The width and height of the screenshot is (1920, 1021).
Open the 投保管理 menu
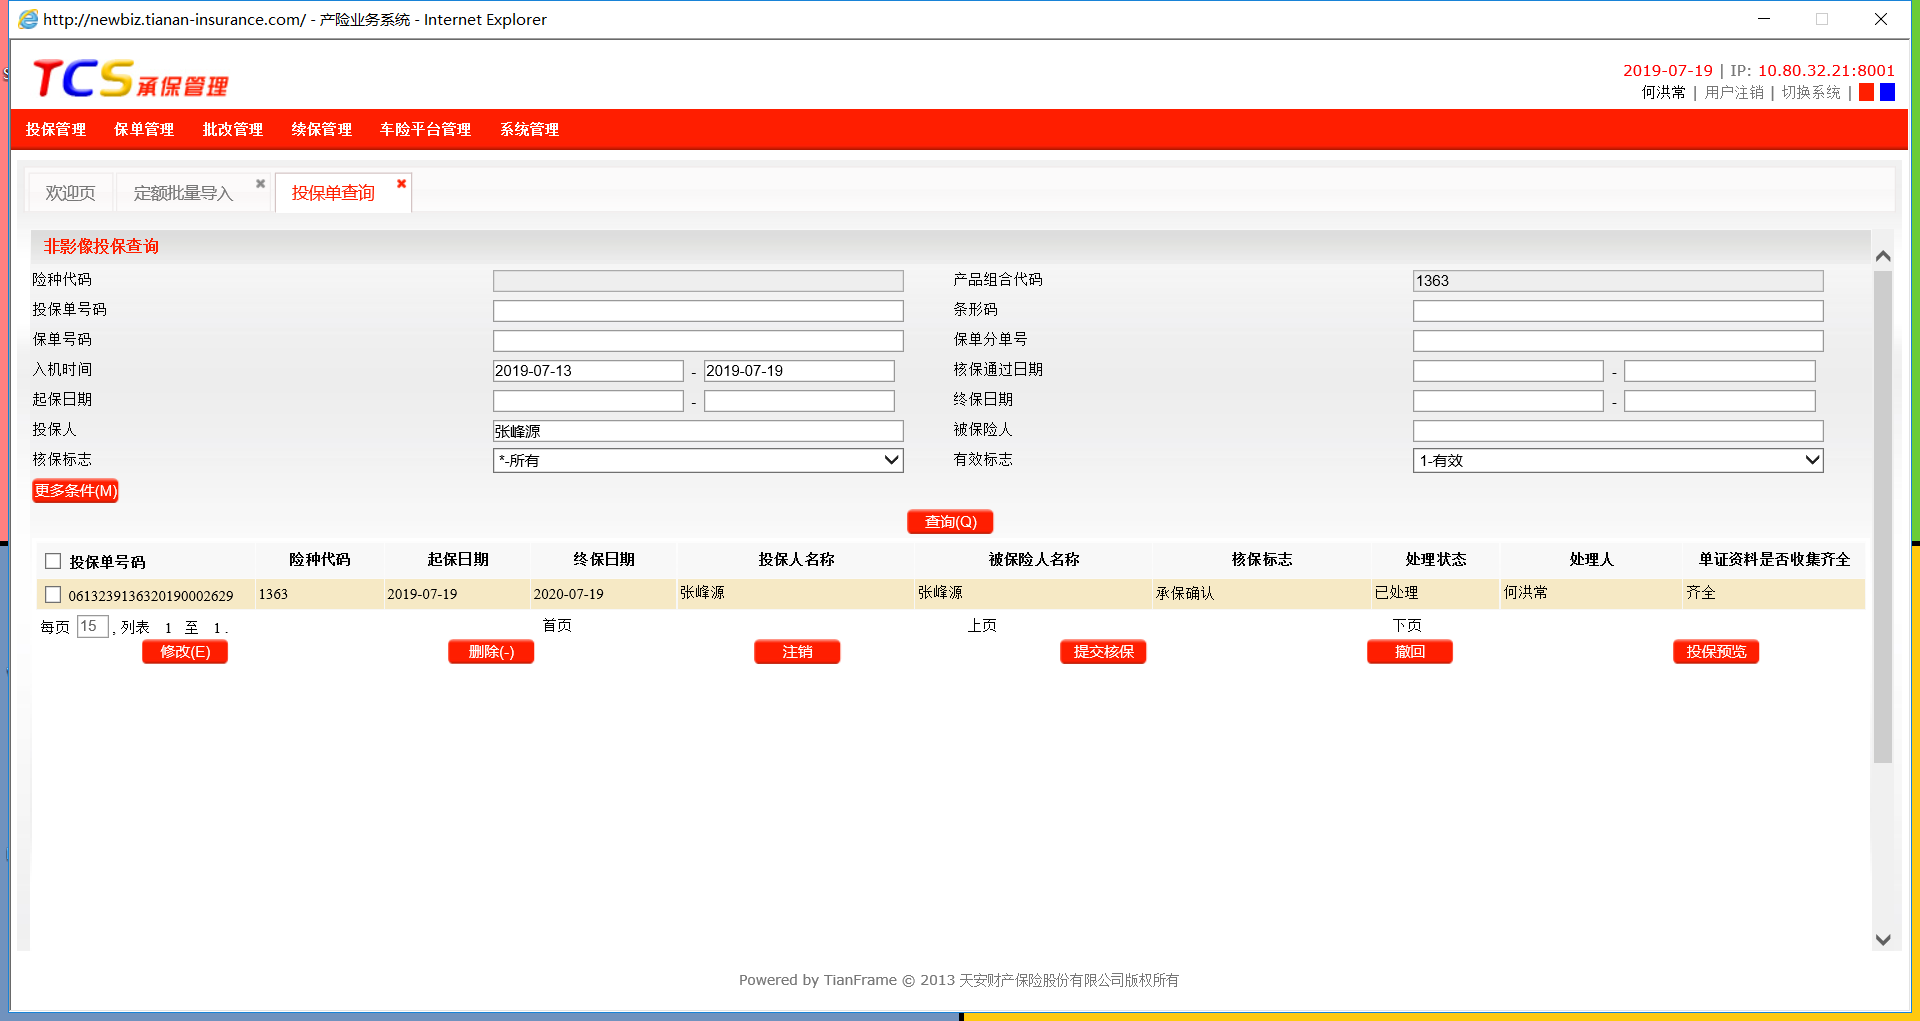[56, 130]
